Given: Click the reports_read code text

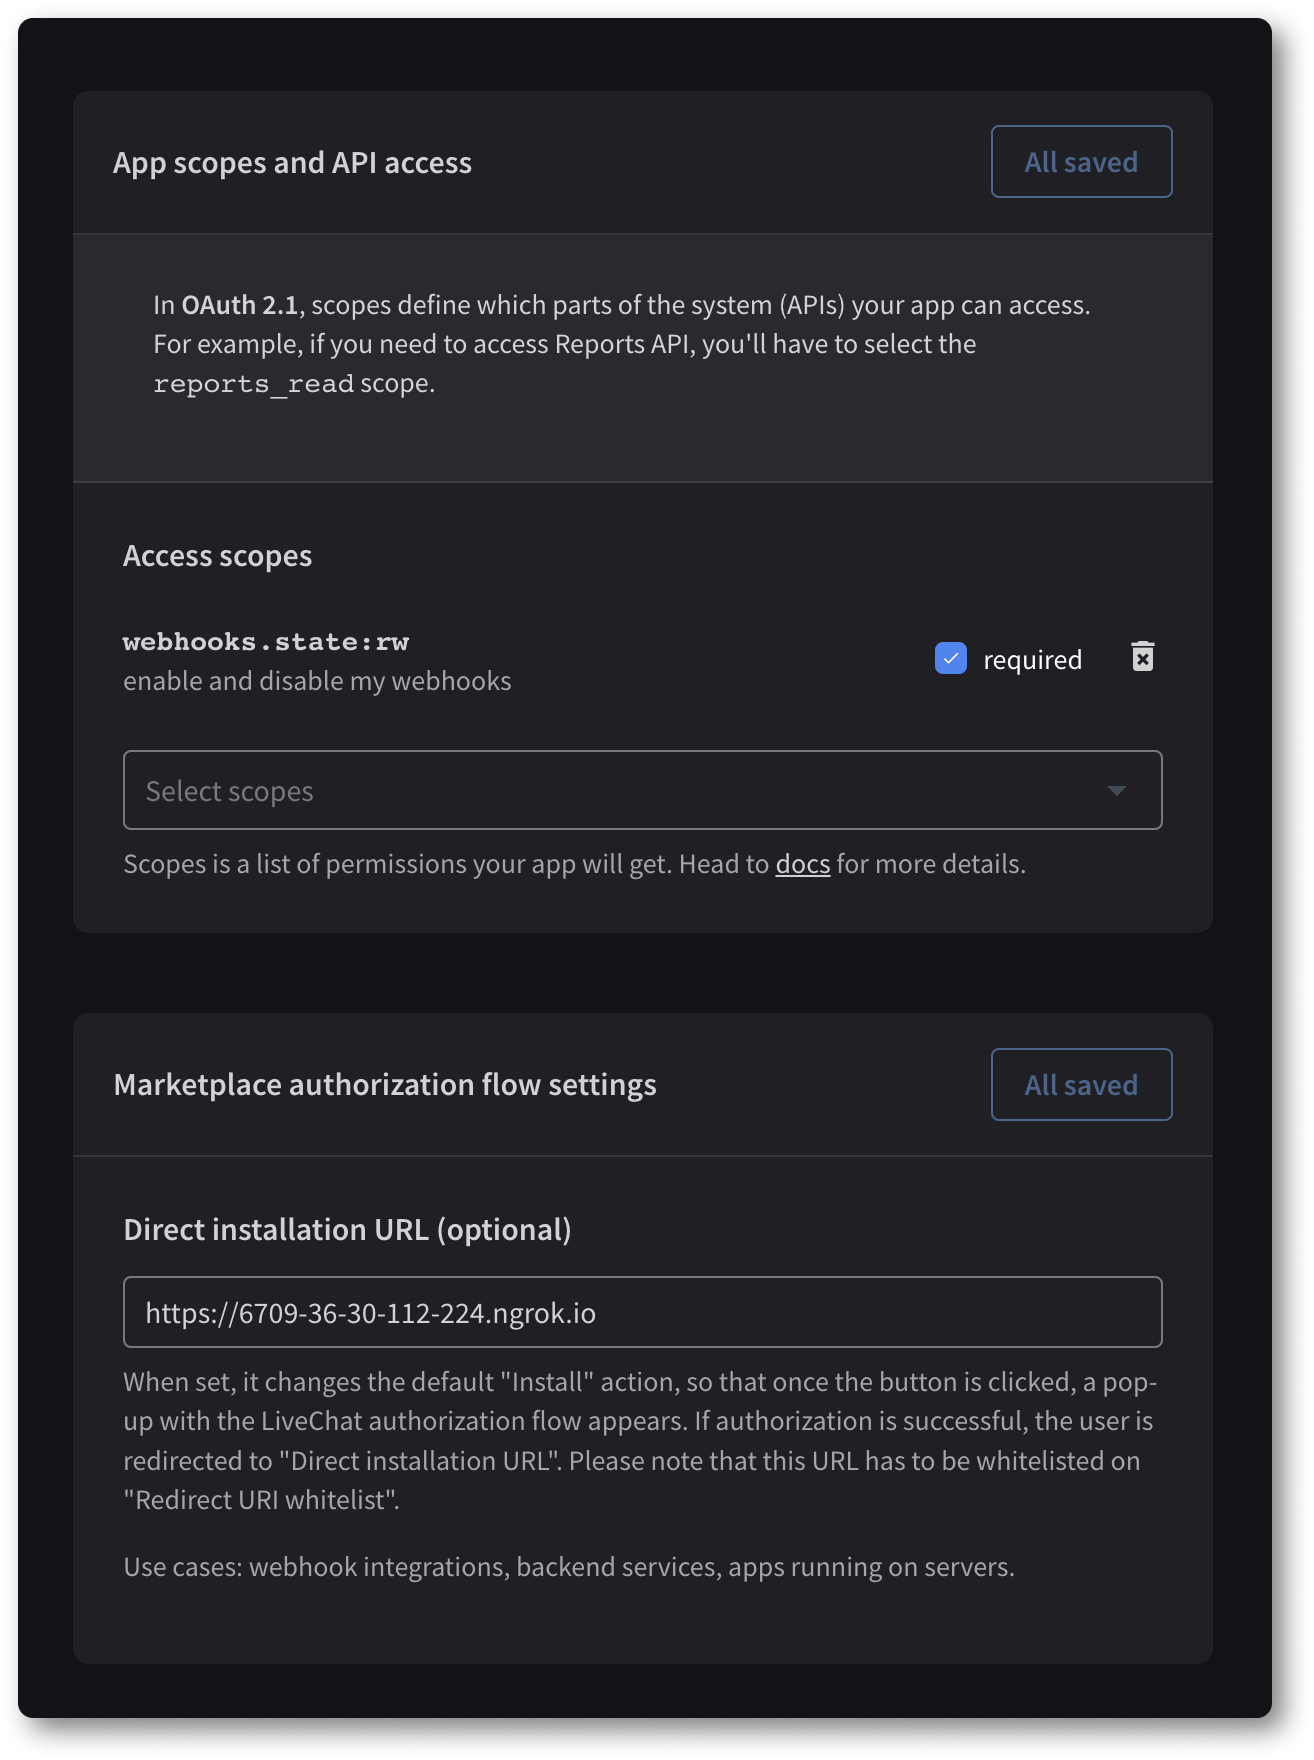Looking at the screenshot, I should pyautogui.click(x=254, y=384).
